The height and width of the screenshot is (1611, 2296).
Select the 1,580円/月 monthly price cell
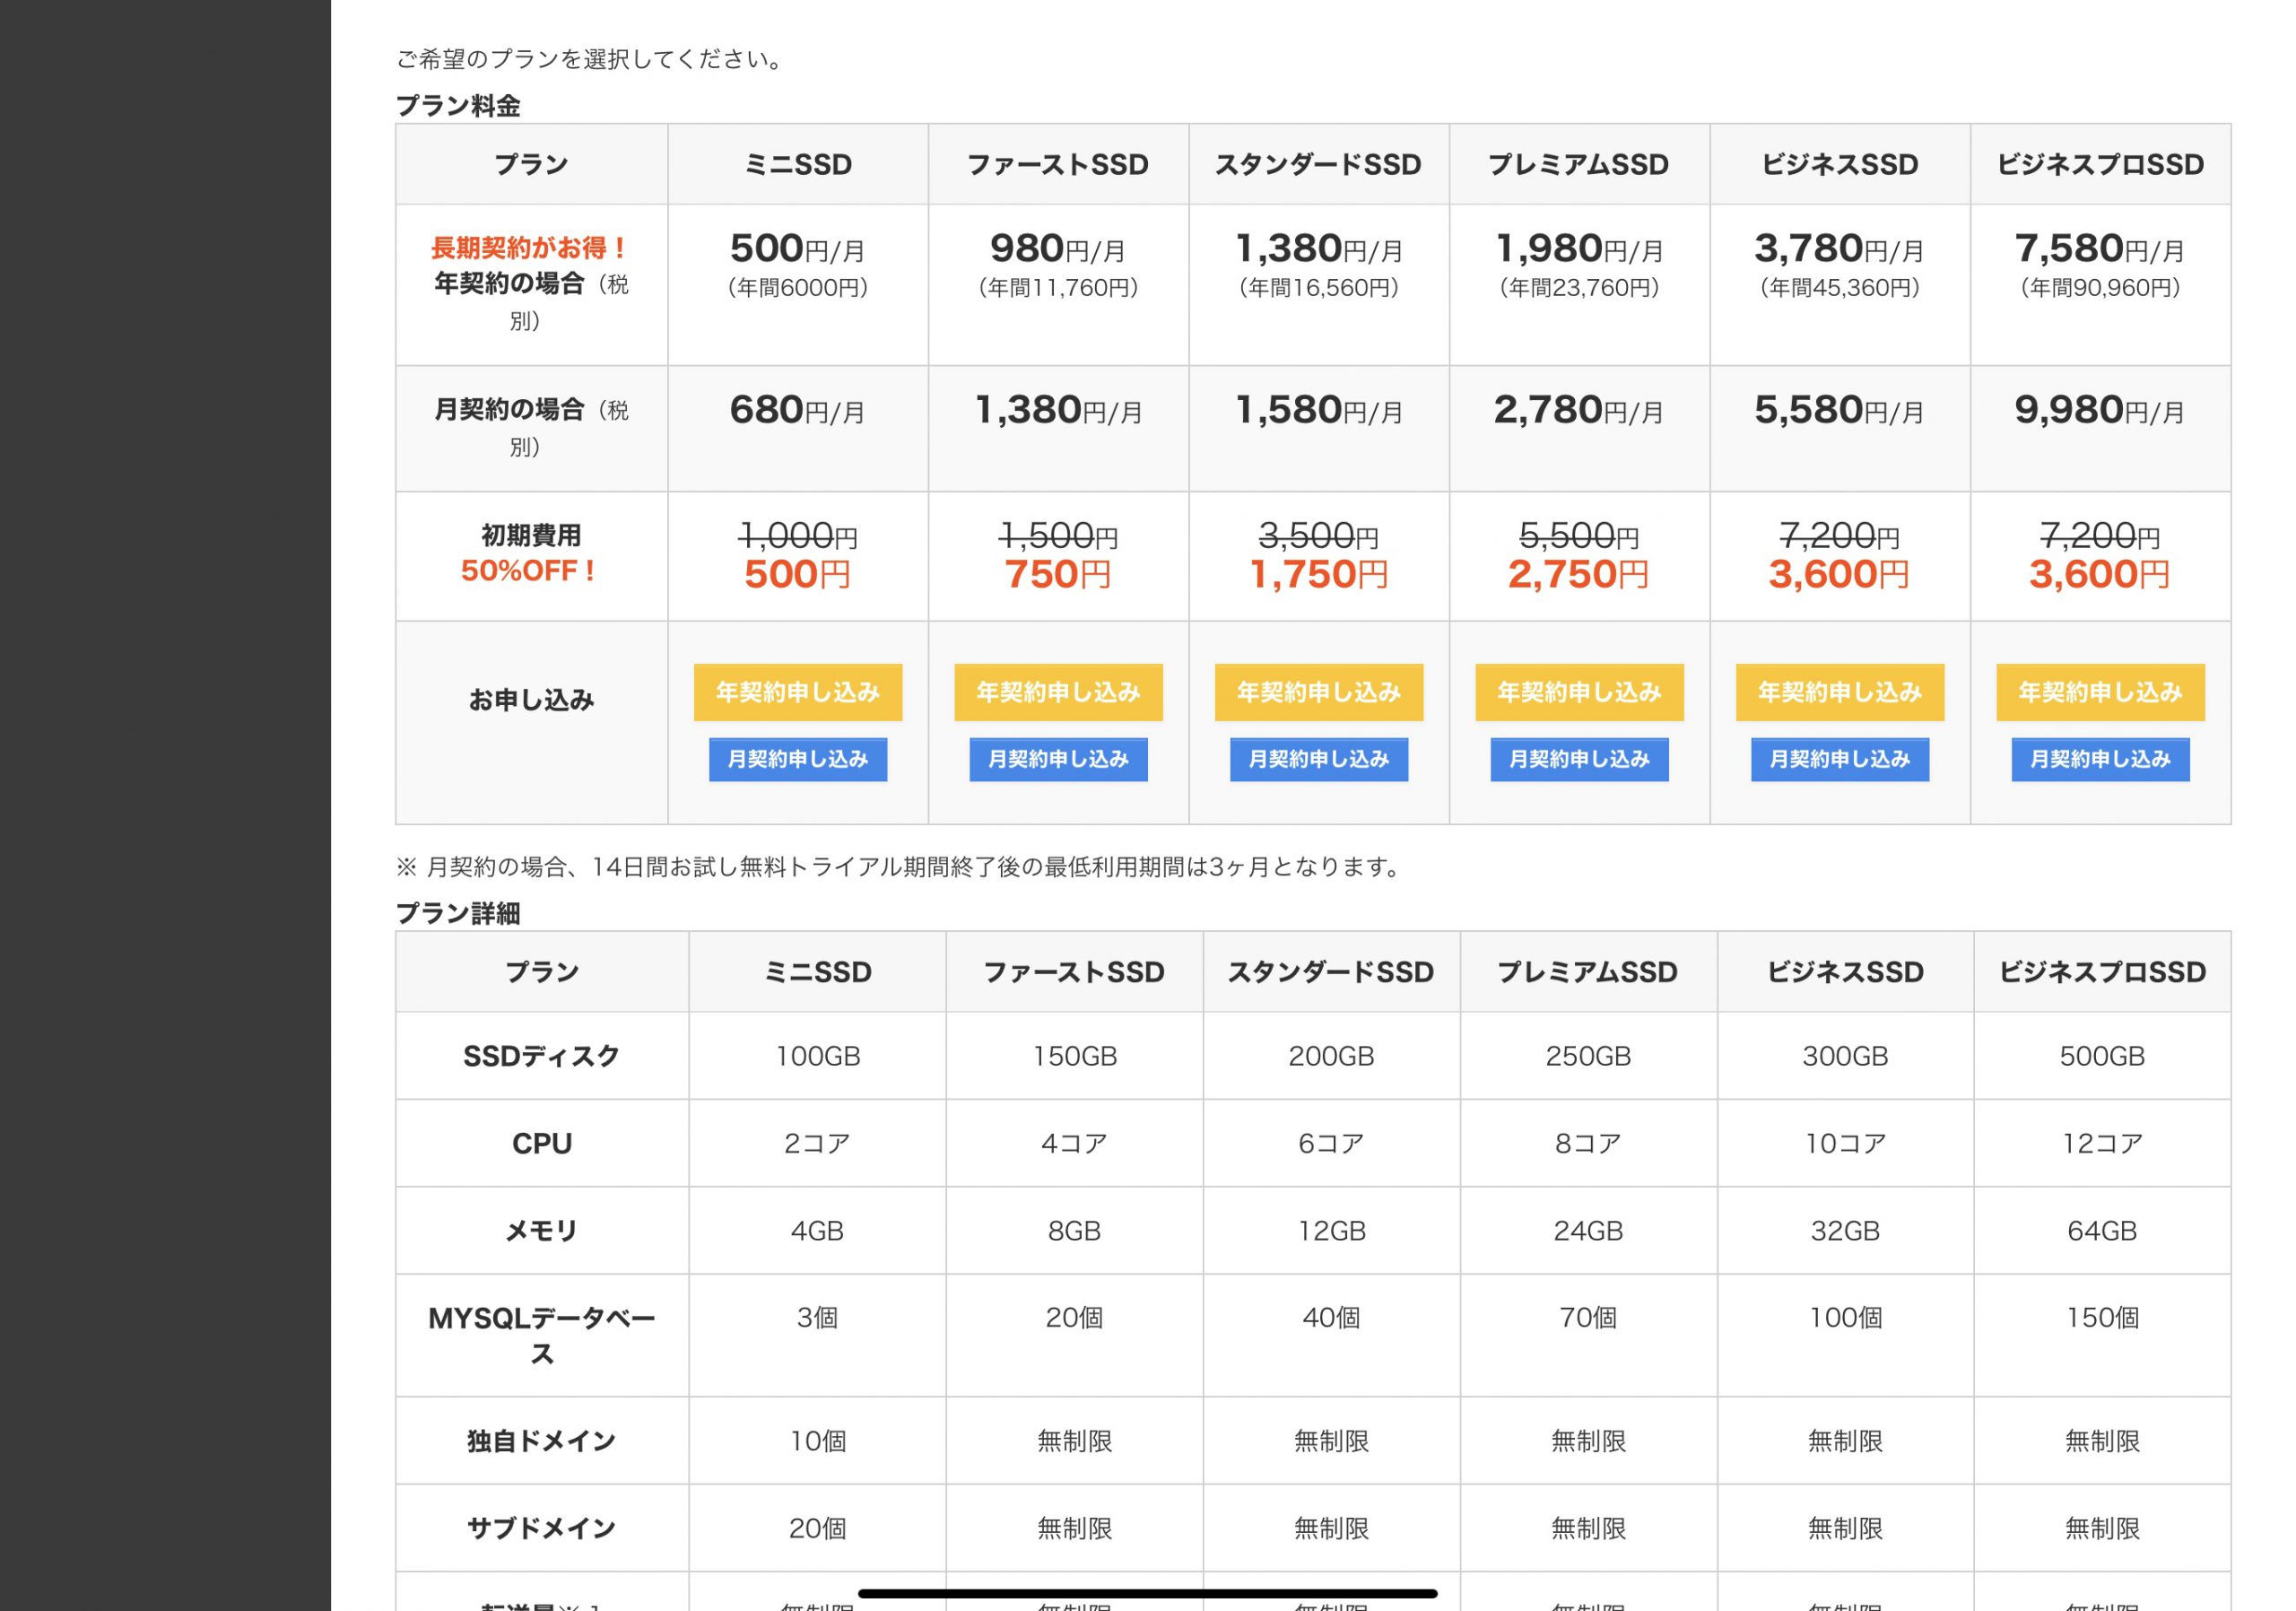point(1319,428)
